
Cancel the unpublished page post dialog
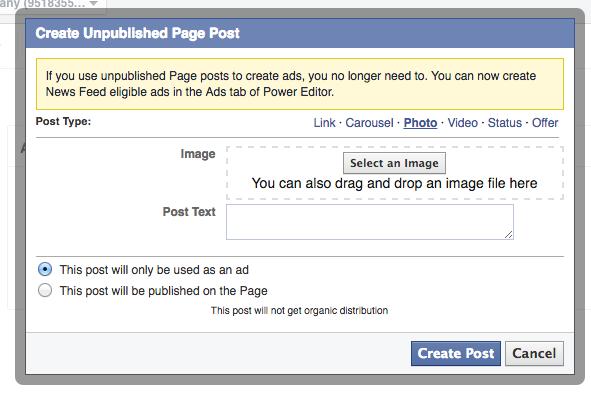534,354
